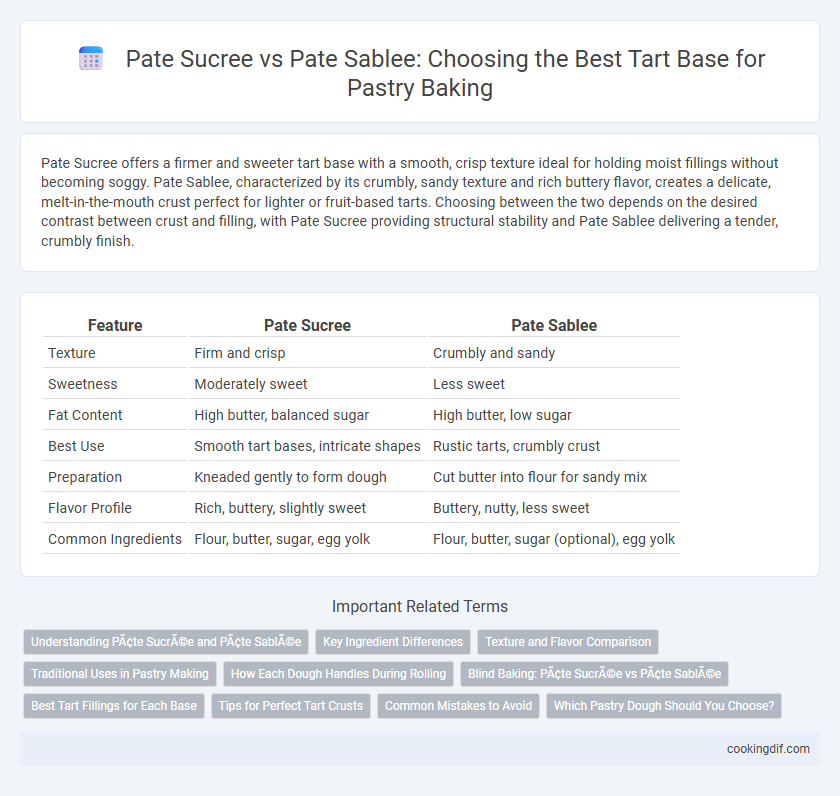Open 'Understanding Pâte Sucrée and Pâte Sablée' tag
This screenshot has height=796, width=840.
coord(166,642)
